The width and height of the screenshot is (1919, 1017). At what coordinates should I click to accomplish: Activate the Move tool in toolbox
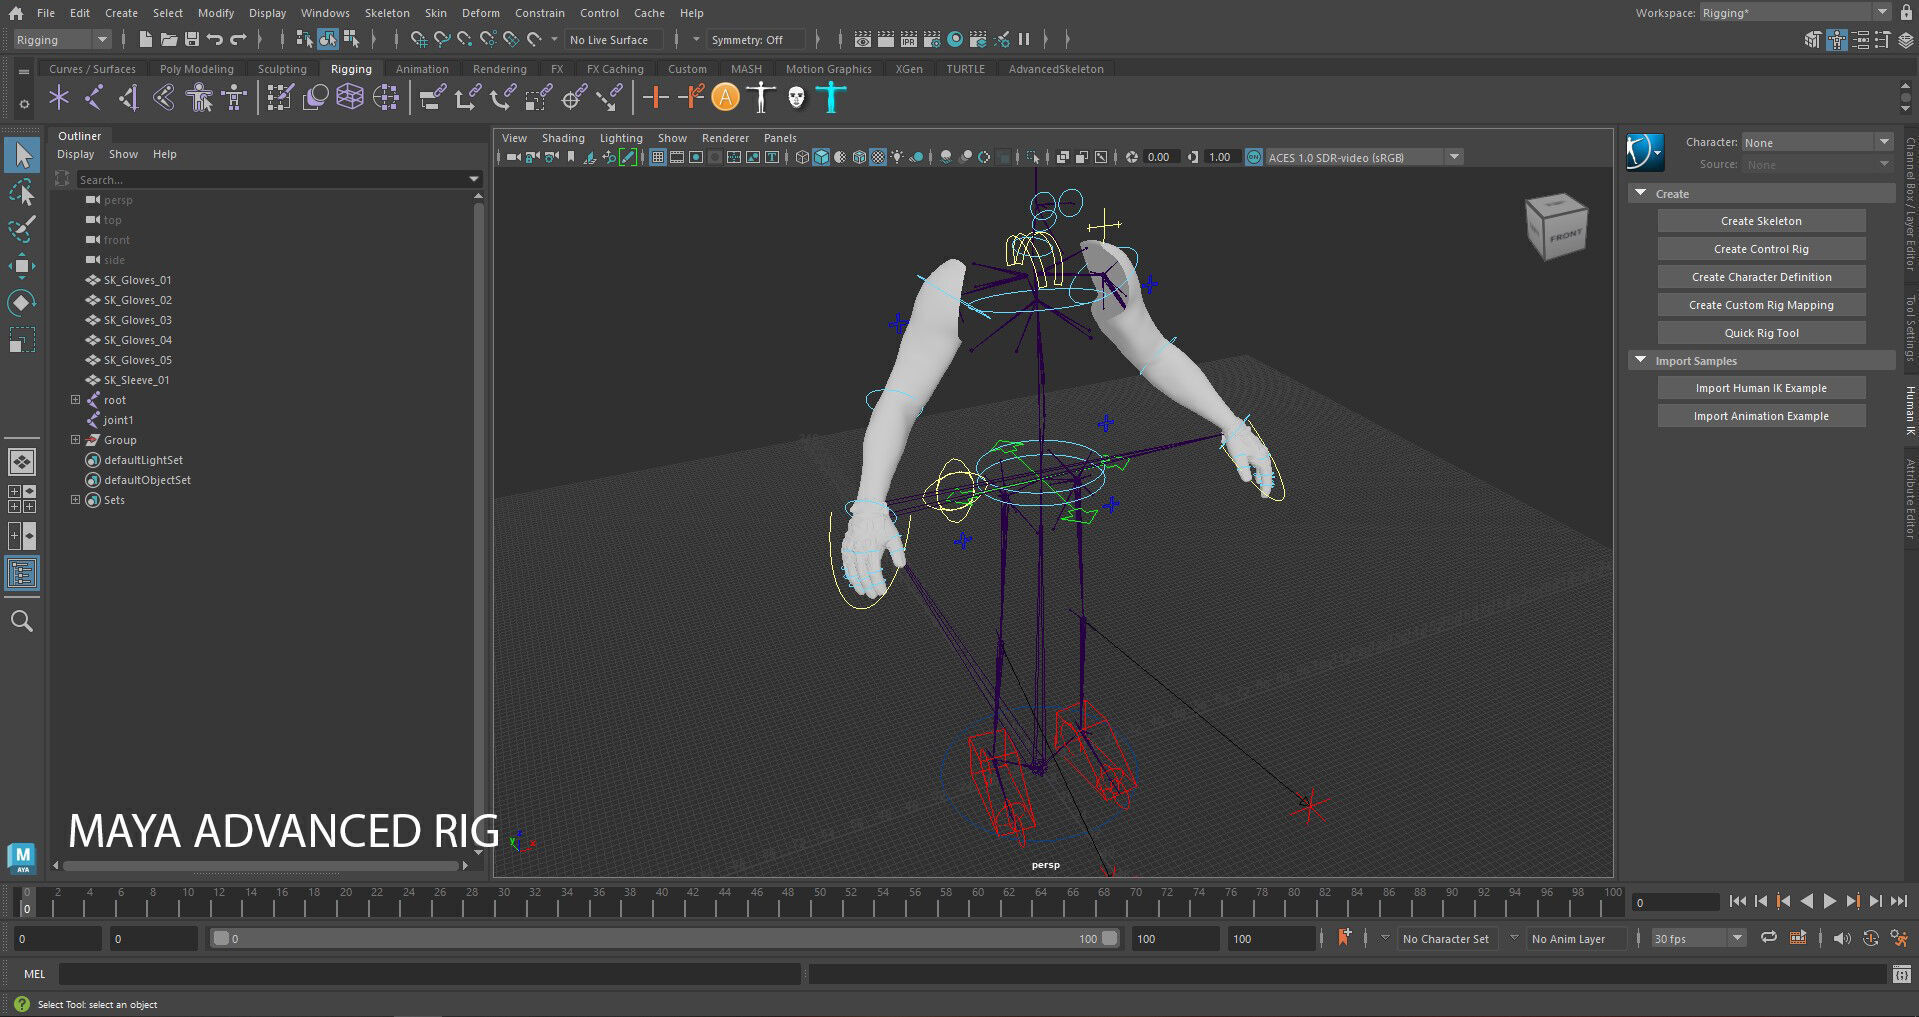click(22, 265)
